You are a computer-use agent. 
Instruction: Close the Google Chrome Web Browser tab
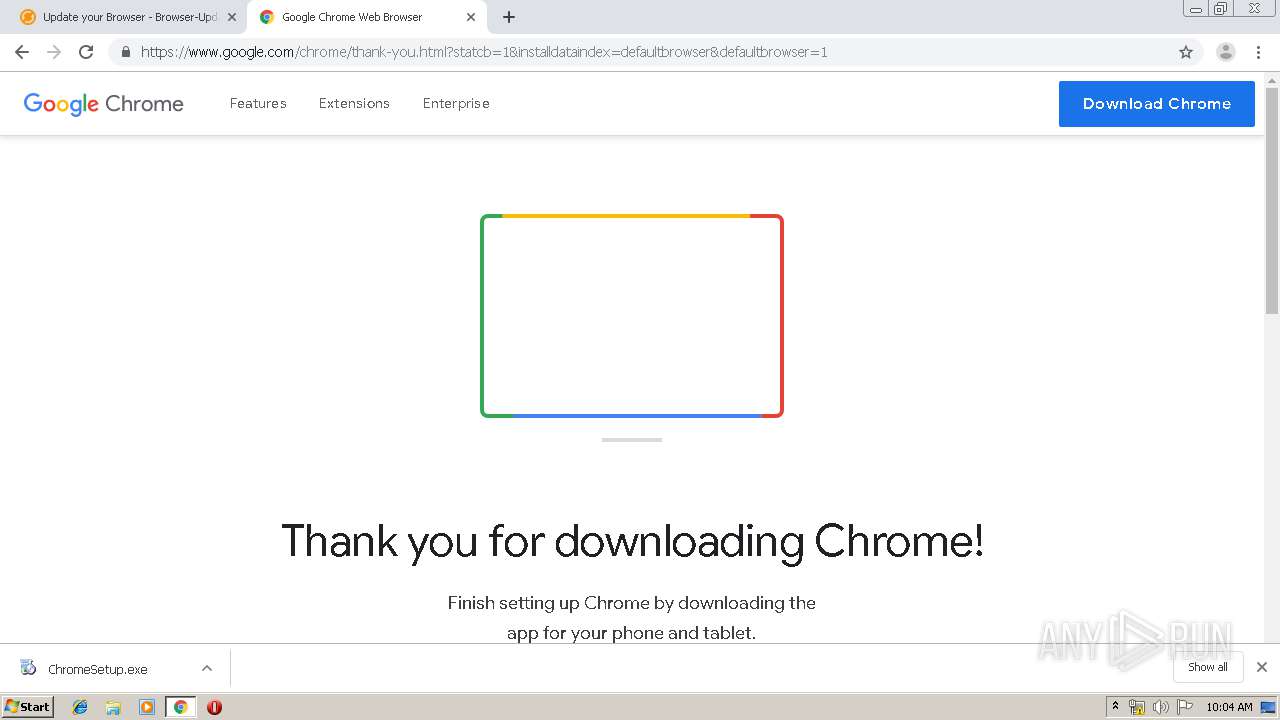coord(471,17)
